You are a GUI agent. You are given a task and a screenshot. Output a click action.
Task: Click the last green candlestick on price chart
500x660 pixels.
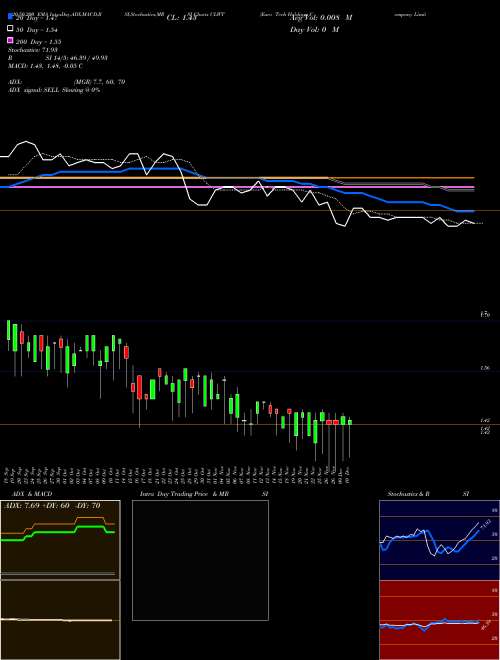pyautogui.click(x=350, y=422)
